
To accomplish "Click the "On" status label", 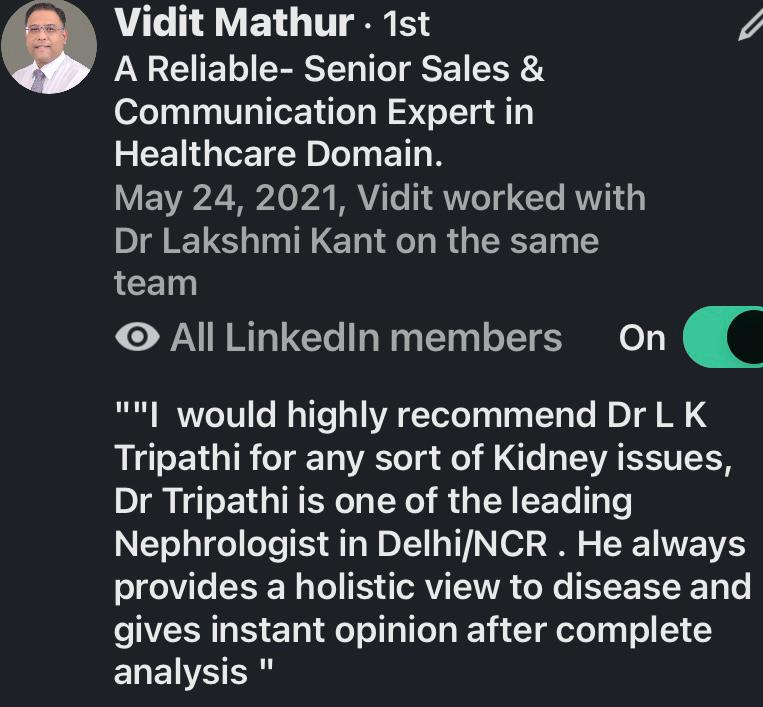I will coord(642,338).
